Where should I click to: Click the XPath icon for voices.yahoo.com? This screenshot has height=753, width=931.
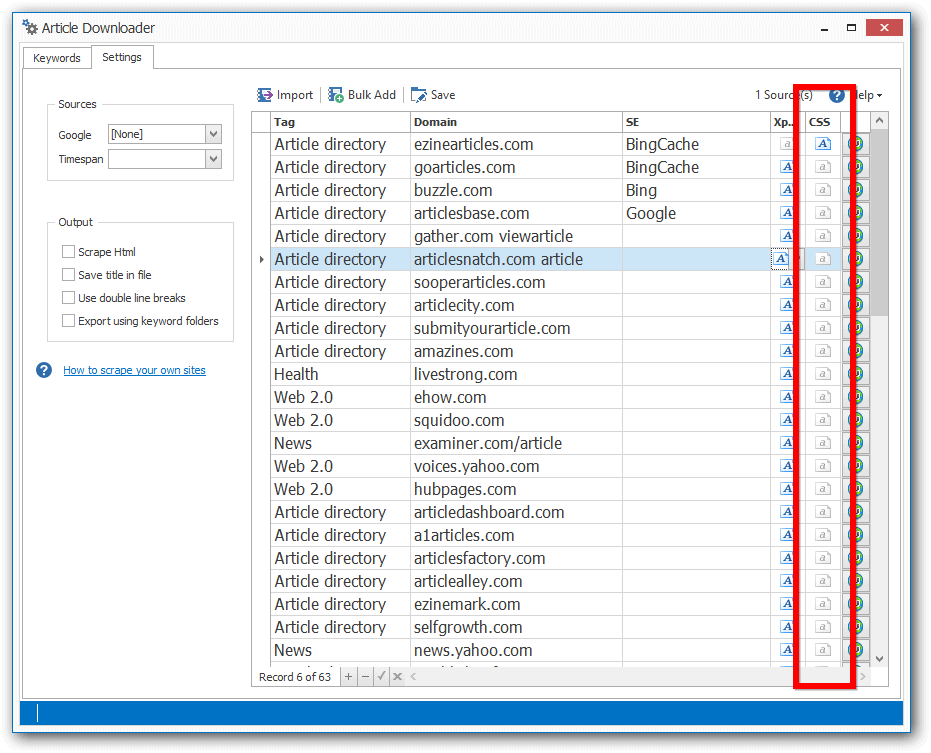[x=787, y=466]
